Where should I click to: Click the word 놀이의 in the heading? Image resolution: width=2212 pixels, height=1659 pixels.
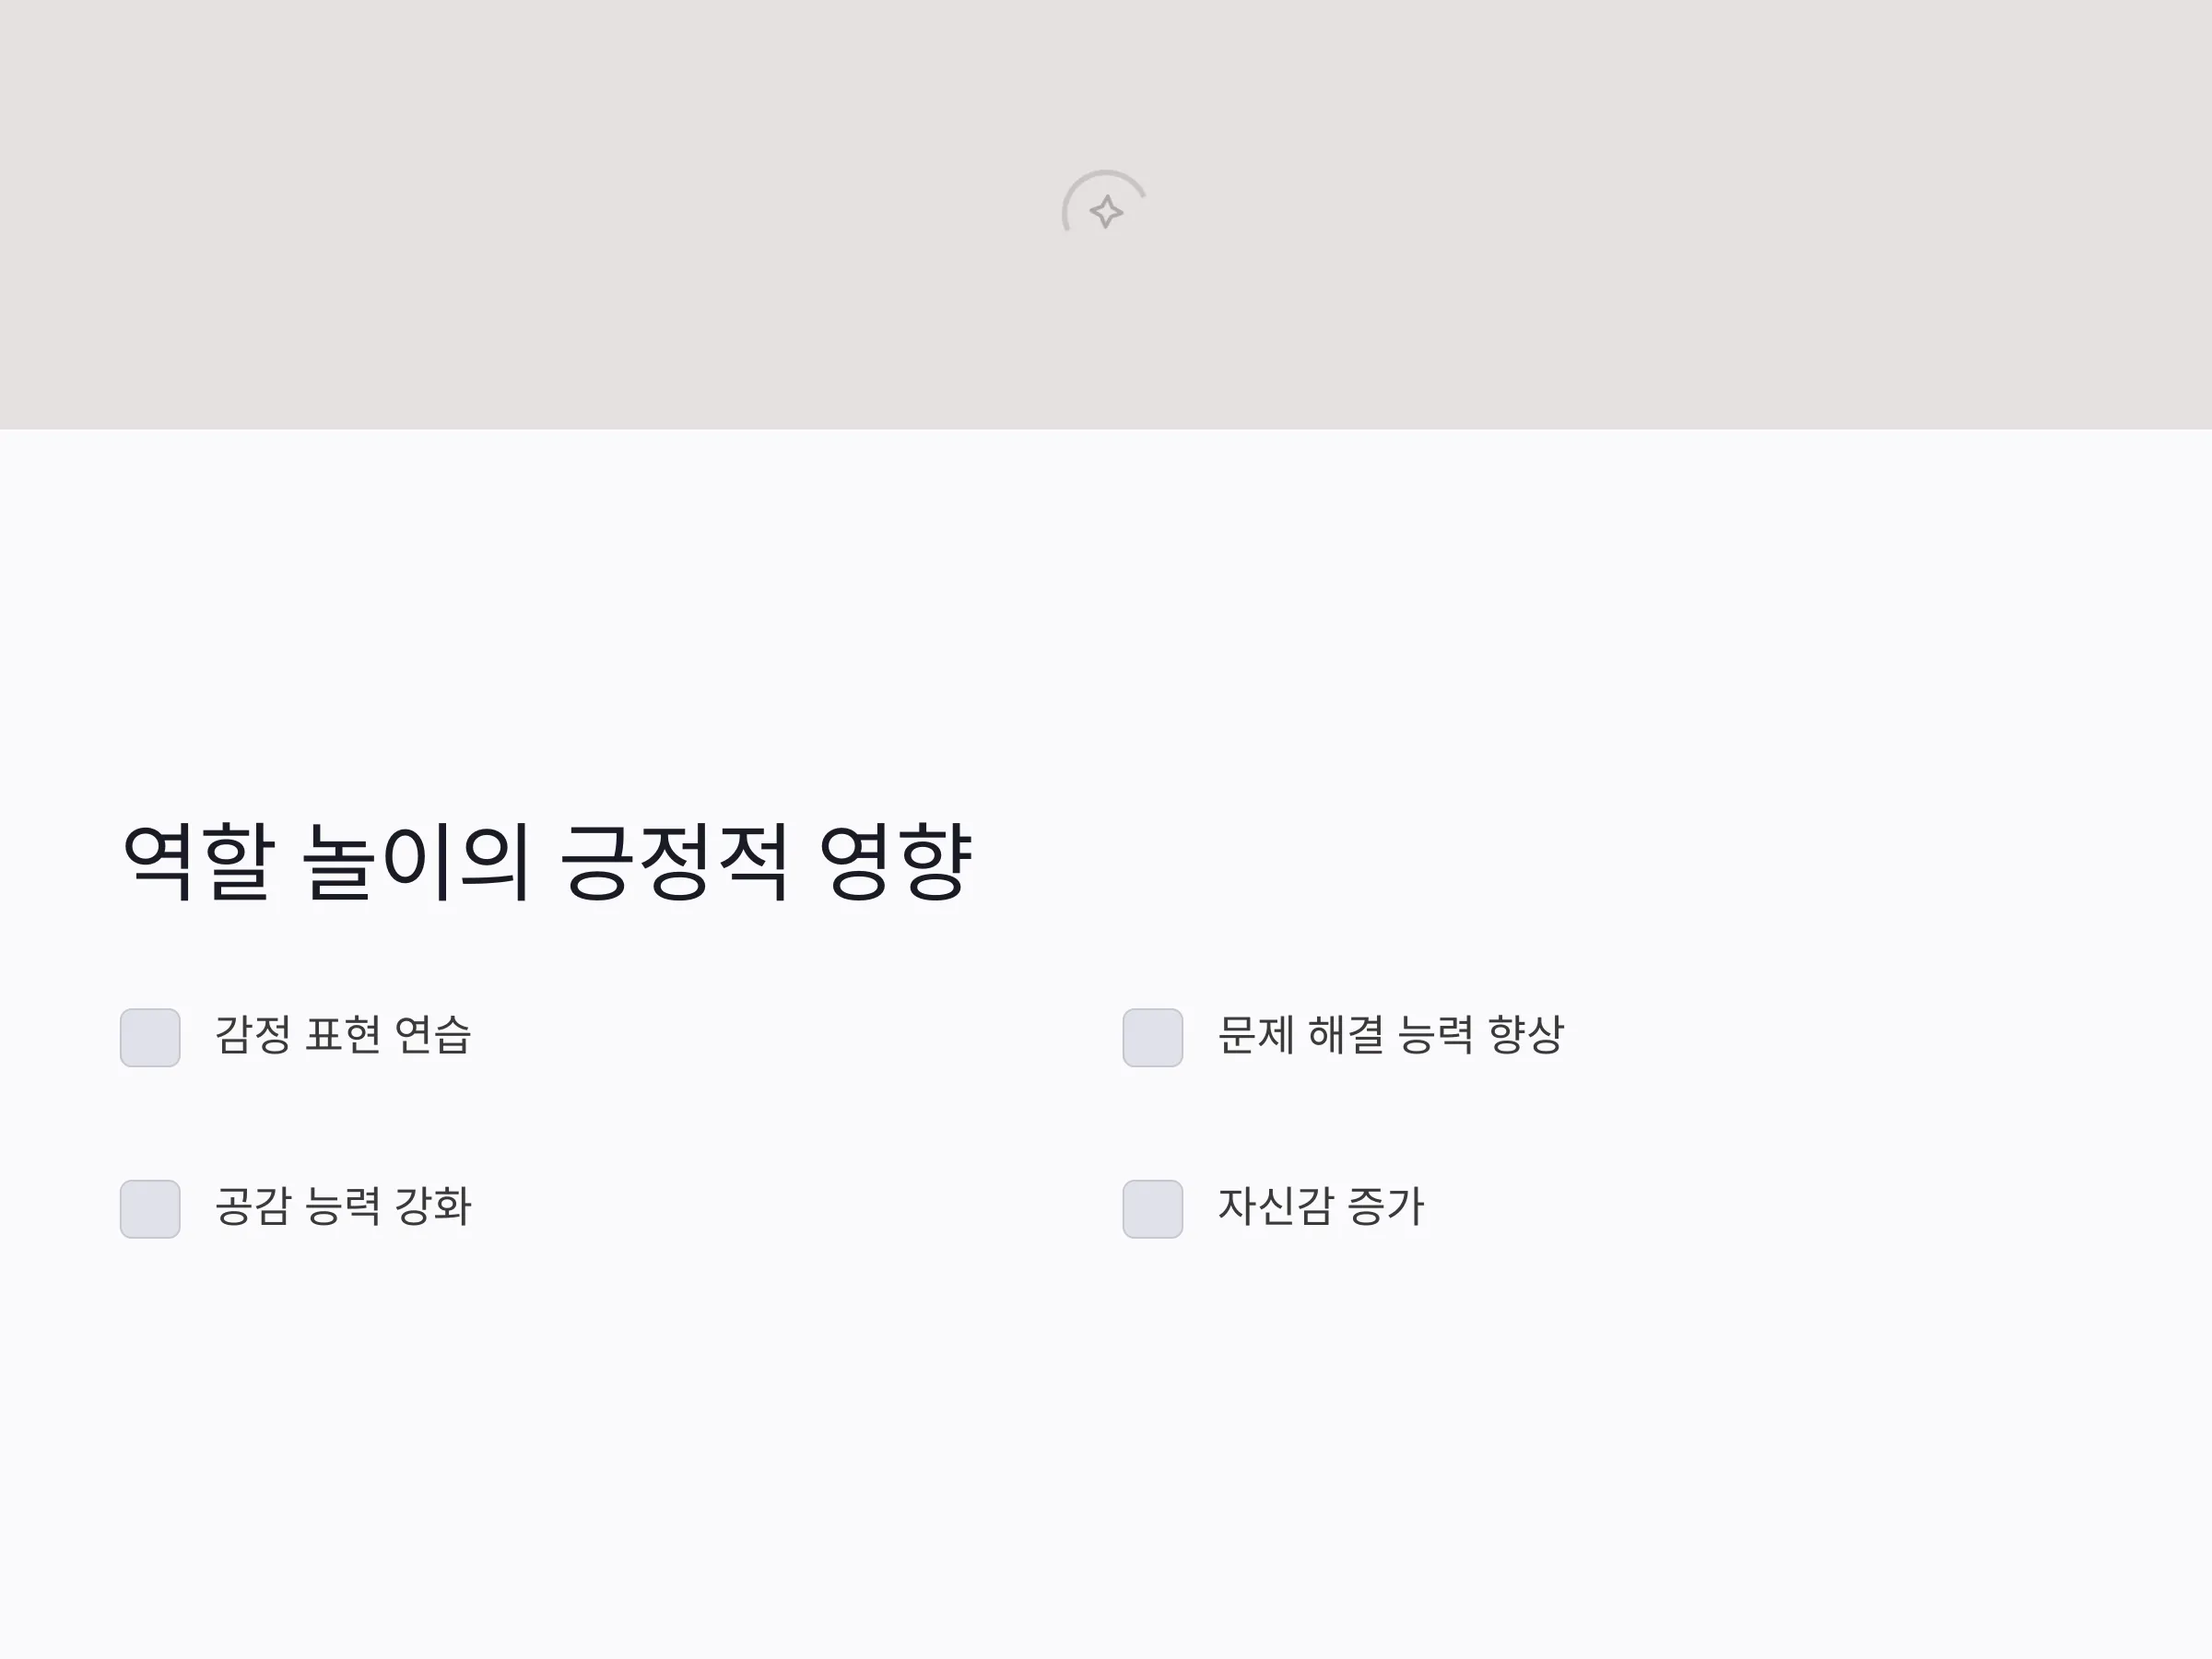click(x=416, y=862)
